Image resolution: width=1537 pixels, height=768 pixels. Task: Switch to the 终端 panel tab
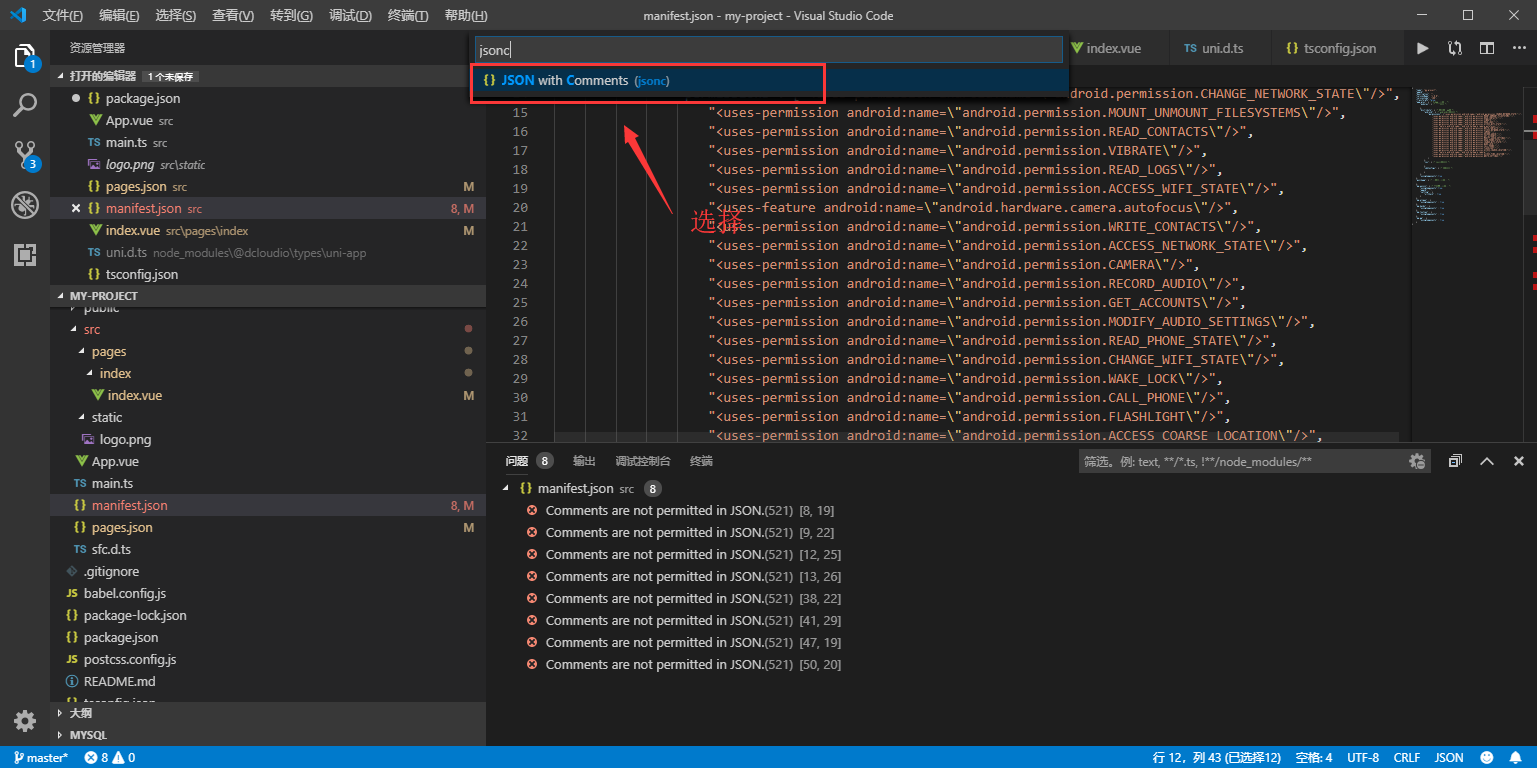pos(701,461)
